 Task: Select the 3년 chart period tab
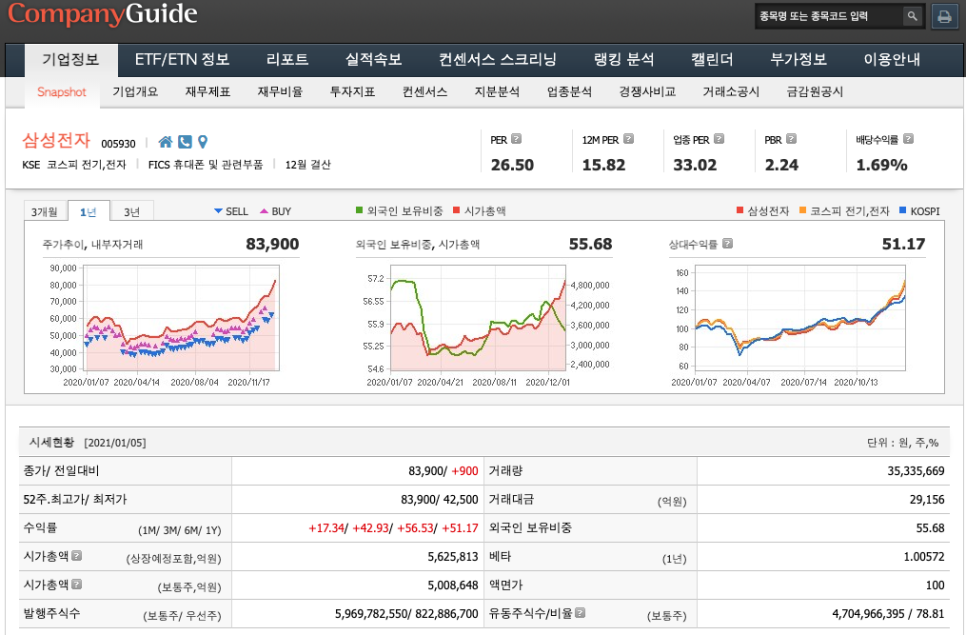(x=132, y=212)
